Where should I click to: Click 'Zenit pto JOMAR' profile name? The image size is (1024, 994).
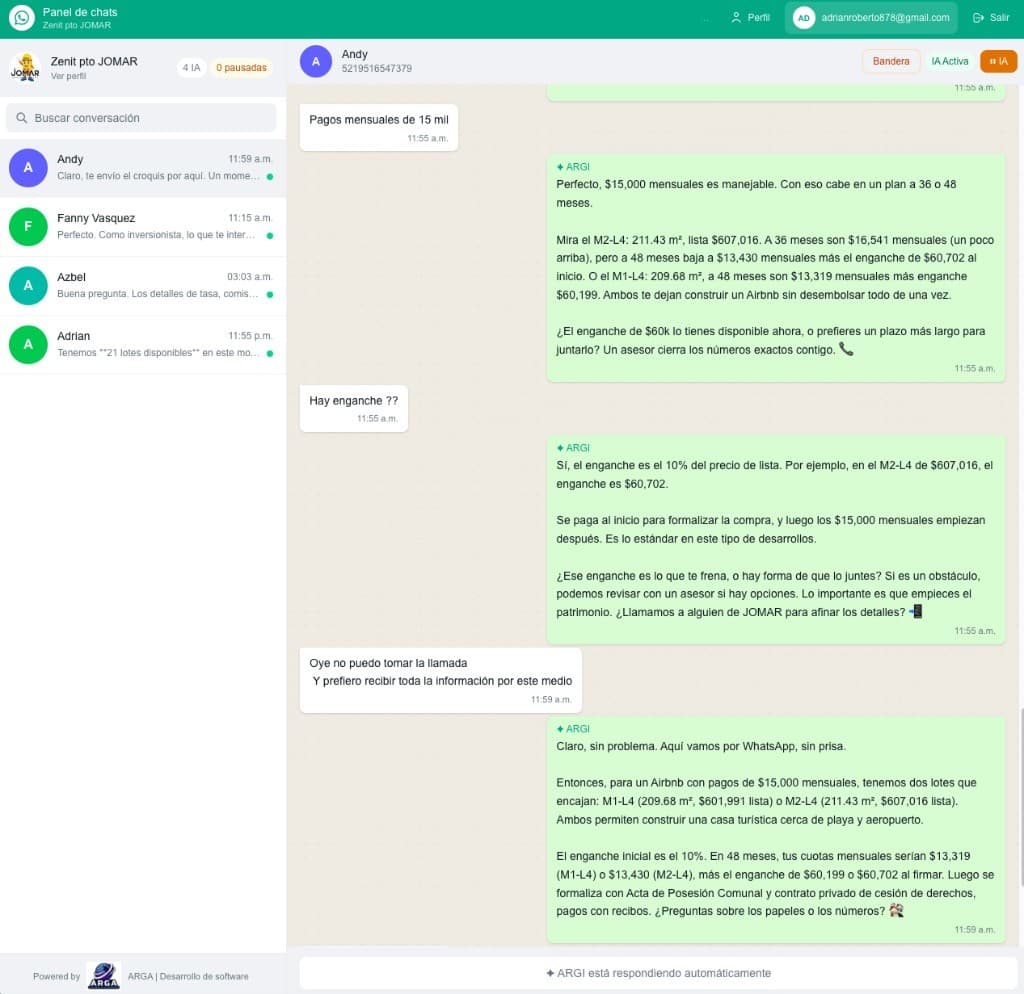(94, 61)
